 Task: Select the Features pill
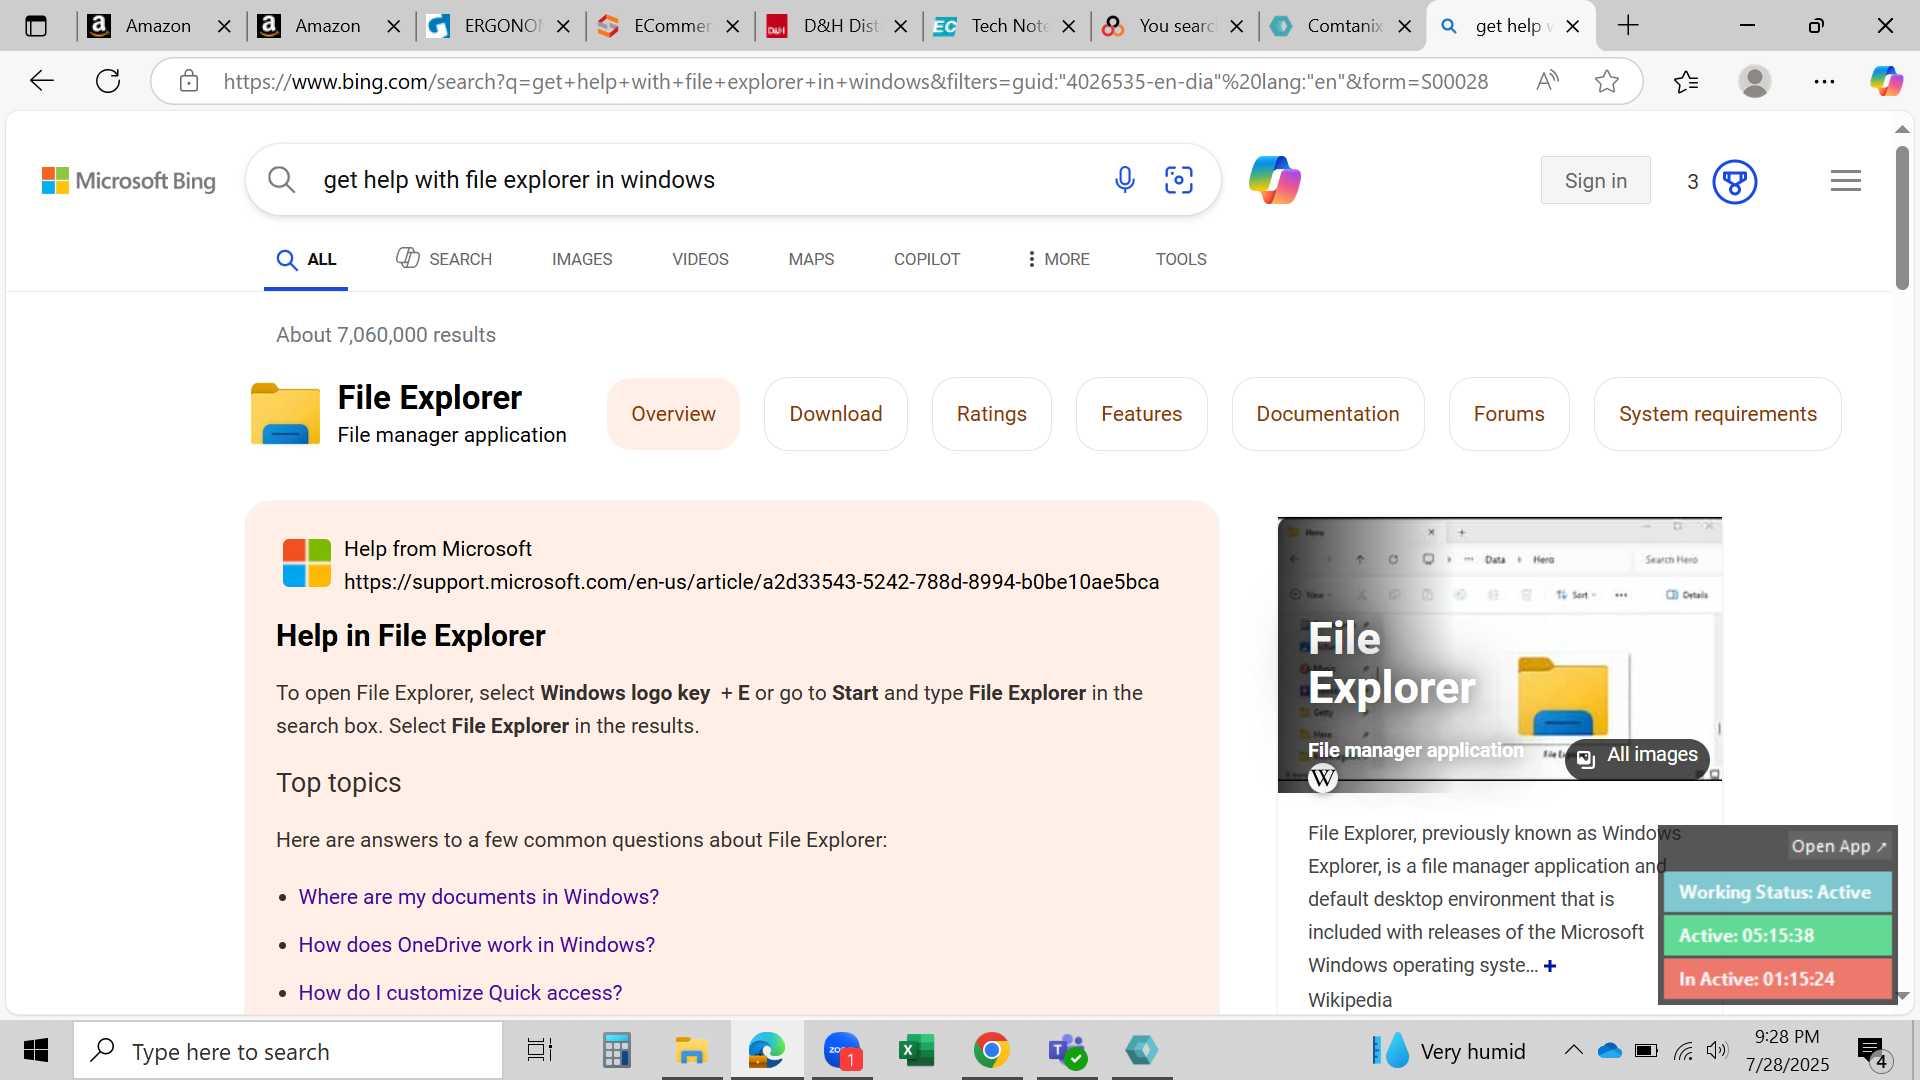pyautogui.click(x=1142, y=414)
